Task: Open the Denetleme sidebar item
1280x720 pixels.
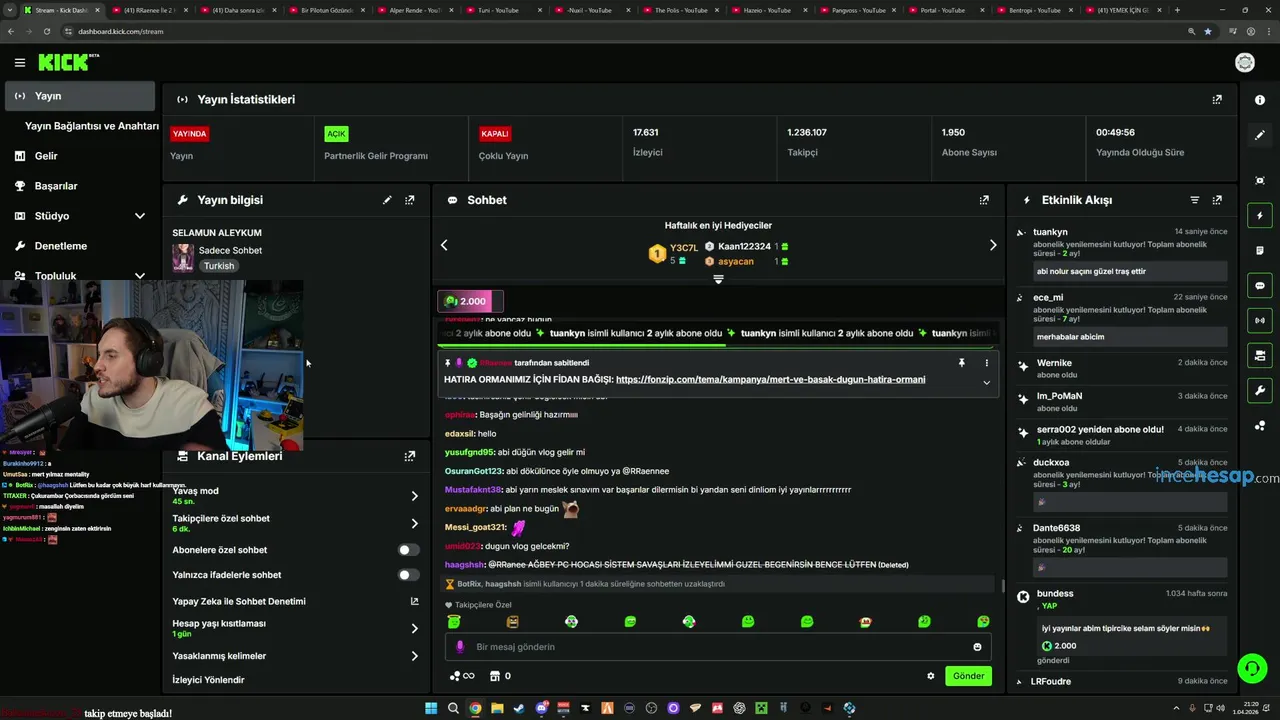Action: [x=80, y=246]
